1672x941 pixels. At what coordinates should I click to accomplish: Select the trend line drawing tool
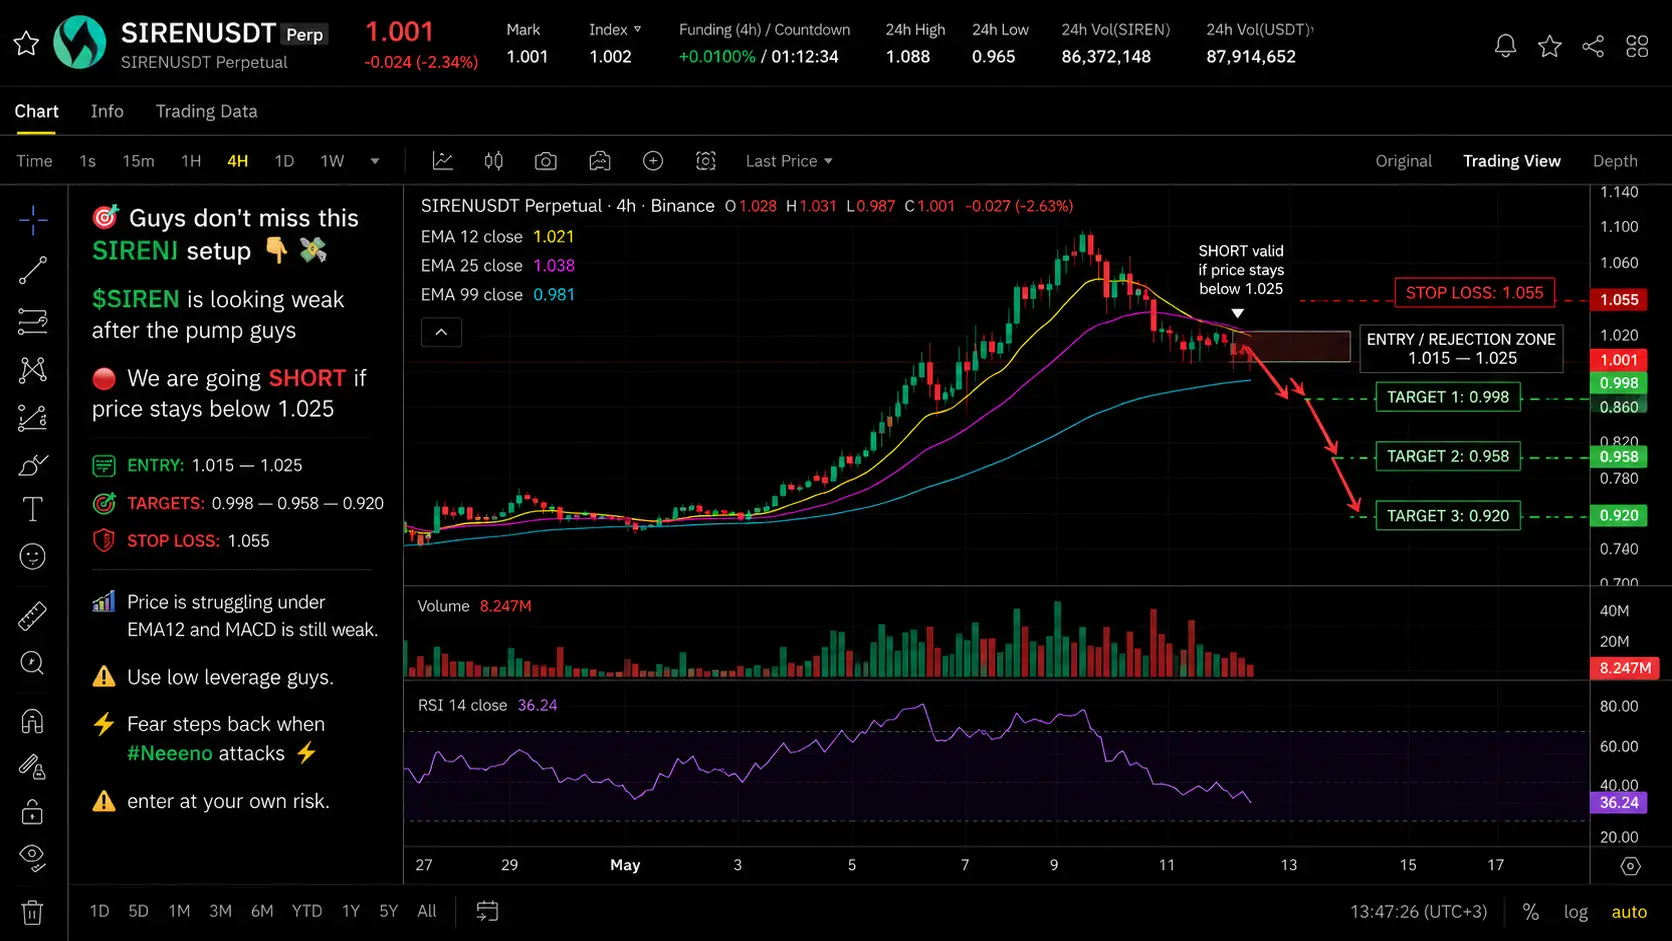[x=32, y=270]
